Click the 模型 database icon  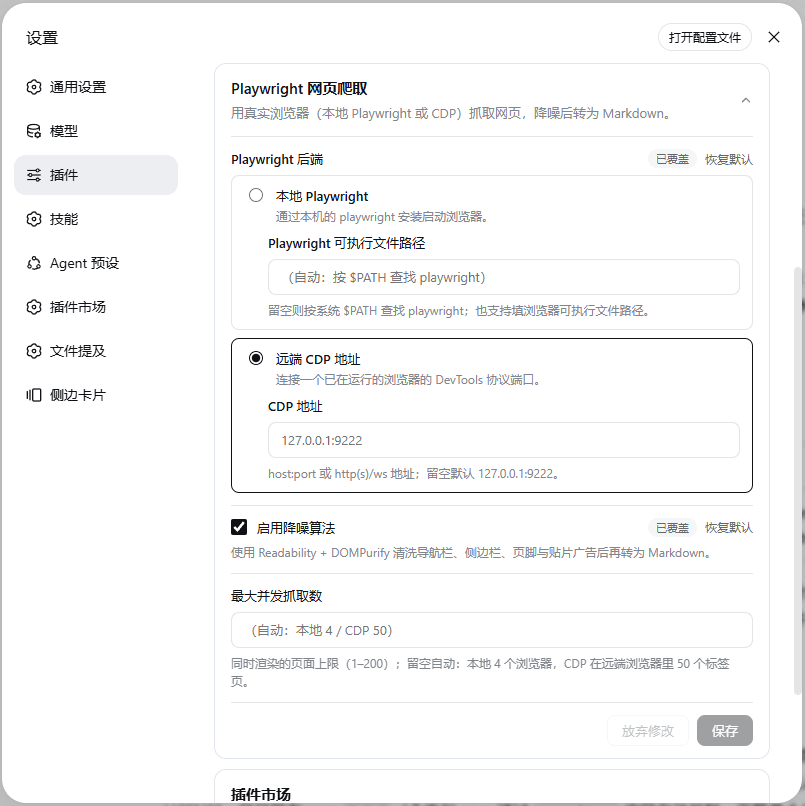point(34,131)
